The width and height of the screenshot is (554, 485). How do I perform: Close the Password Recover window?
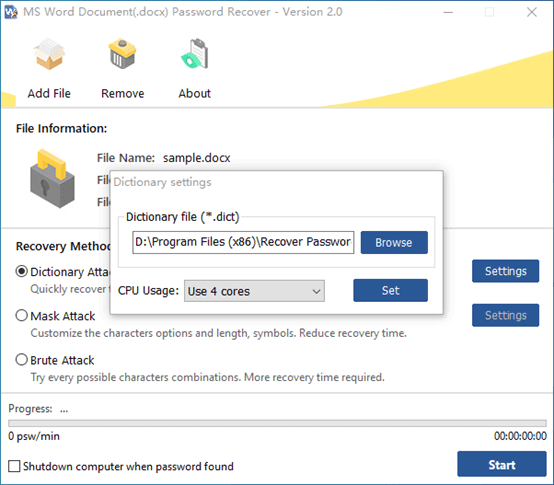(x=532, y=12)
